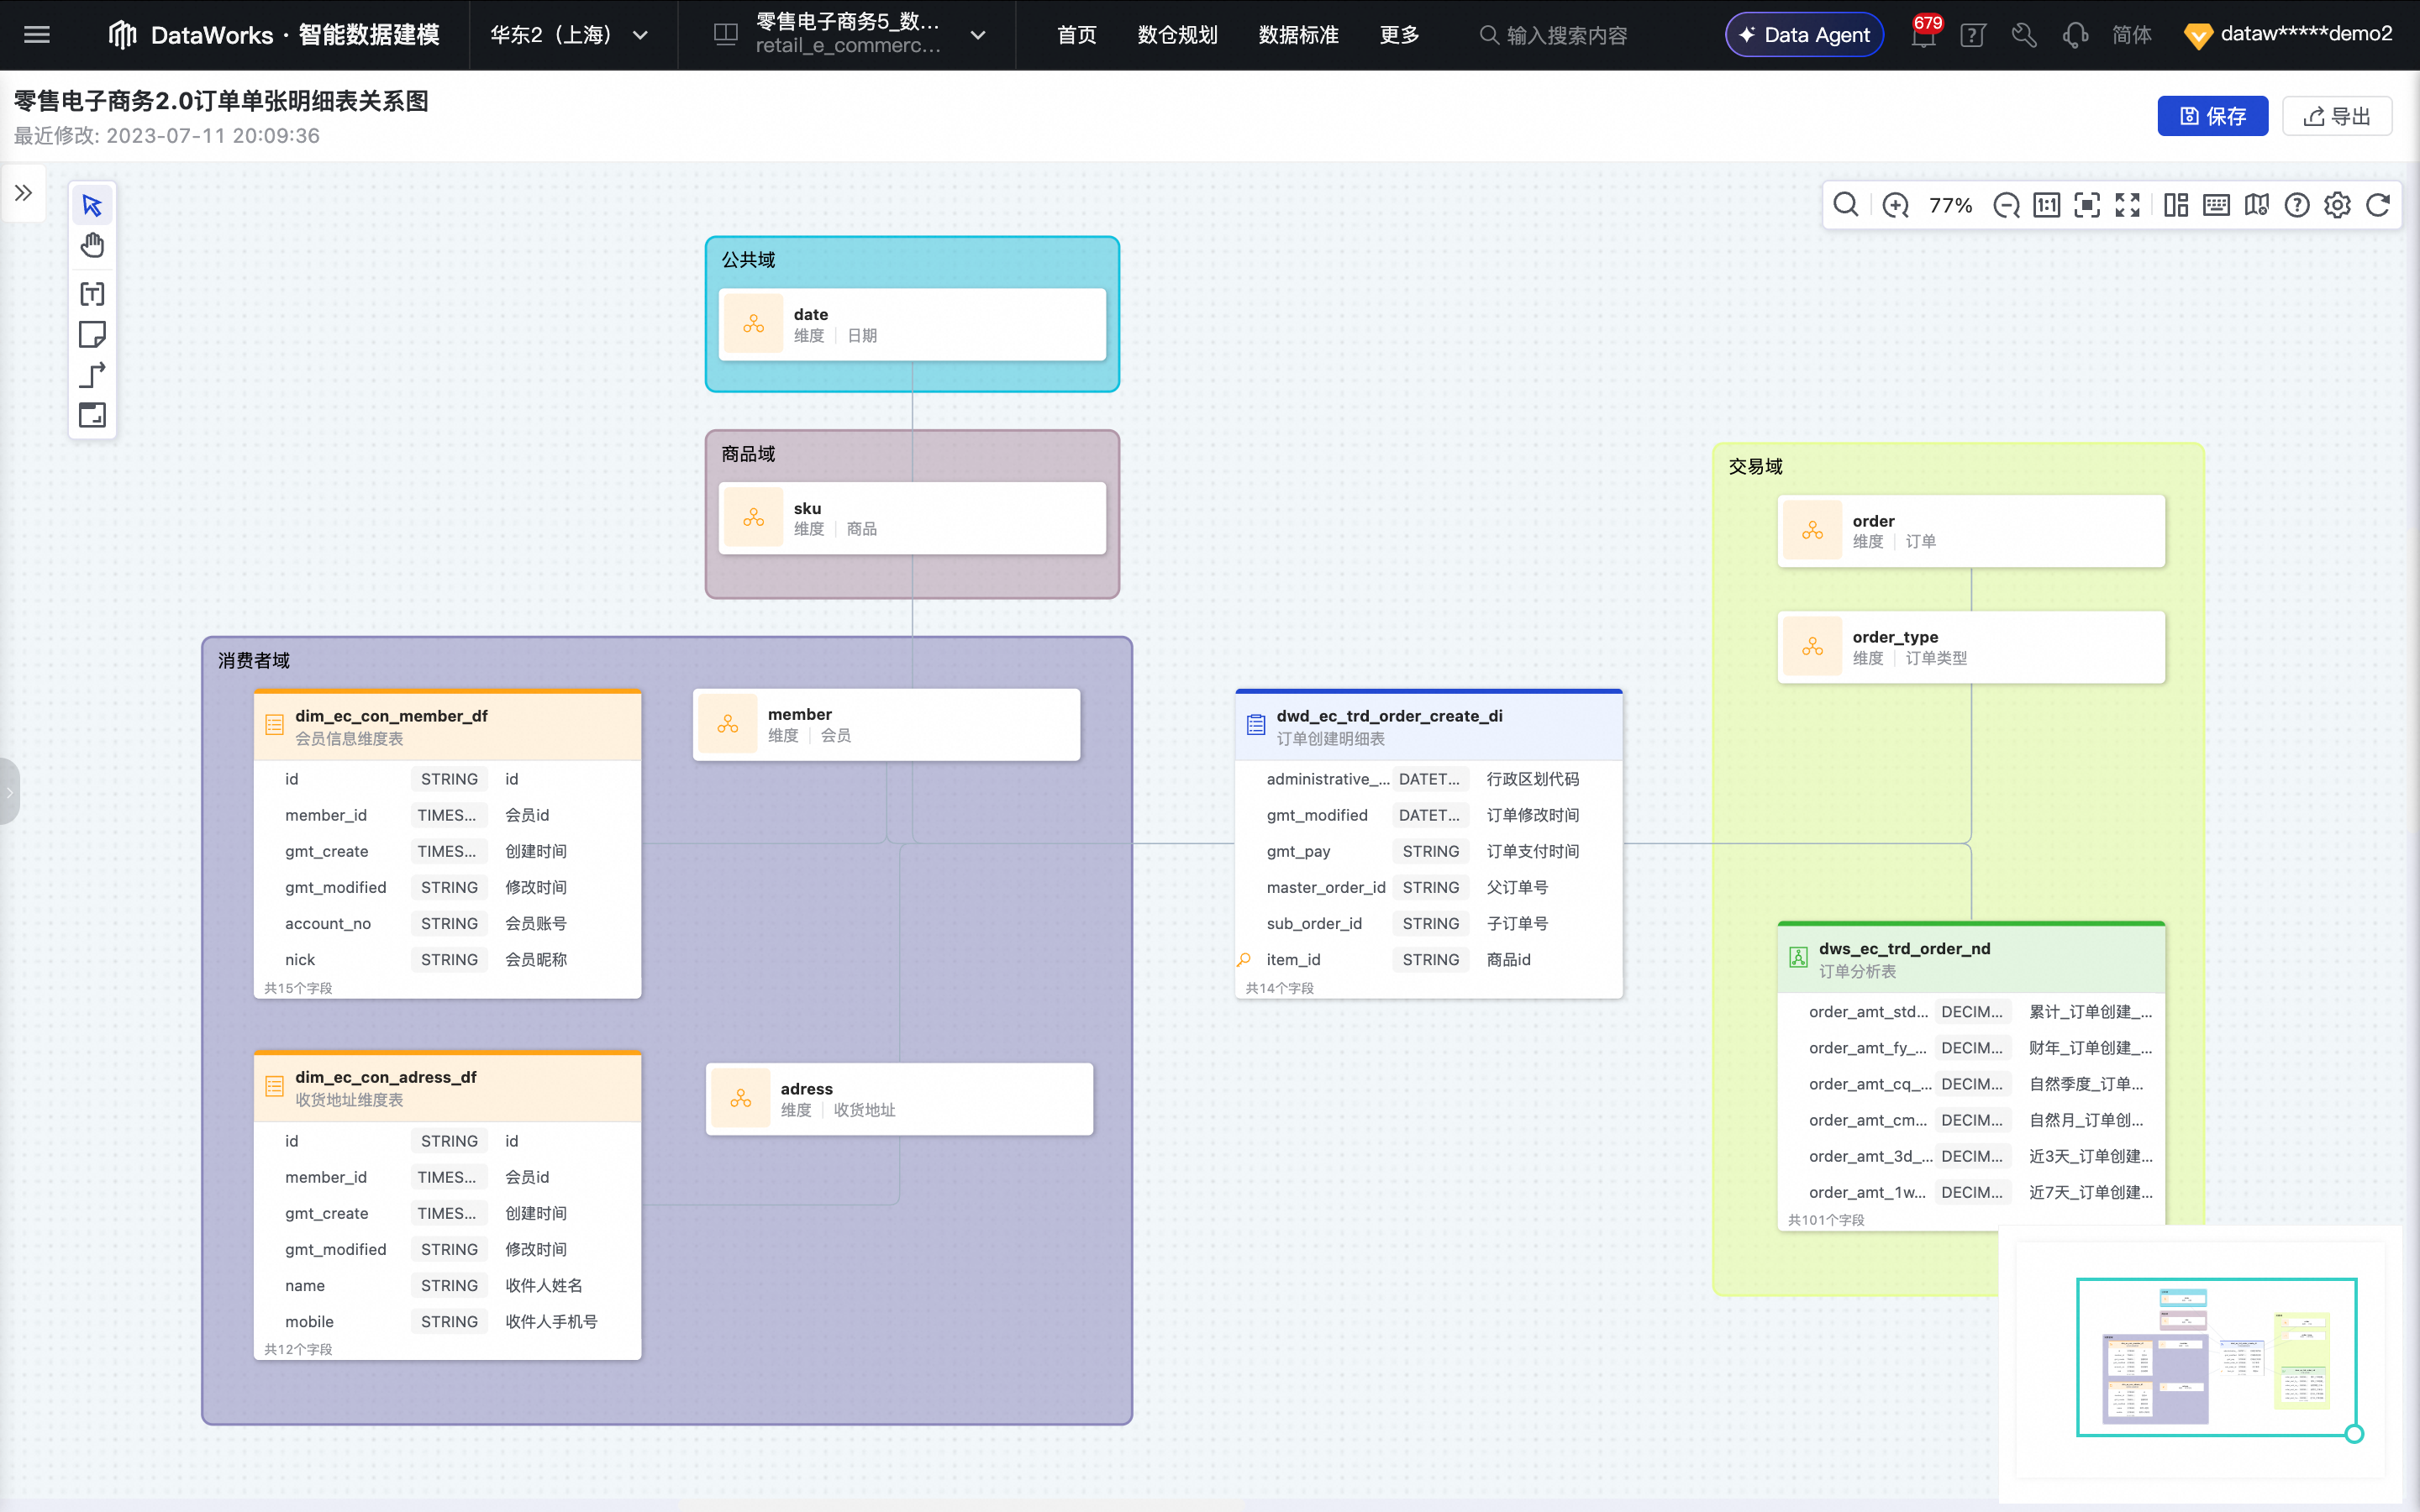This screenshot has height=1512, width=2420.
Task: Activate the hand pan tool
Action: click(x=92, y=245)
